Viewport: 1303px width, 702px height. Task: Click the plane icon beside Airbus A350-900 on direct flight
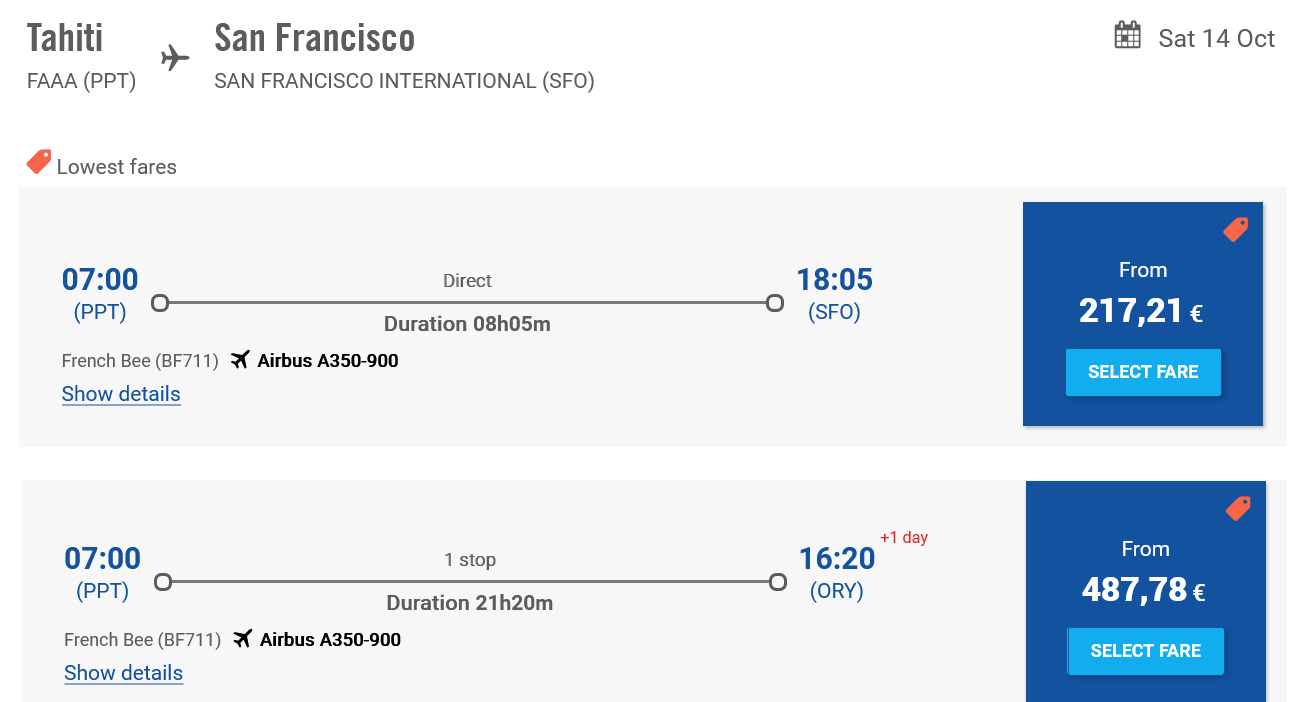coord(239,359)
